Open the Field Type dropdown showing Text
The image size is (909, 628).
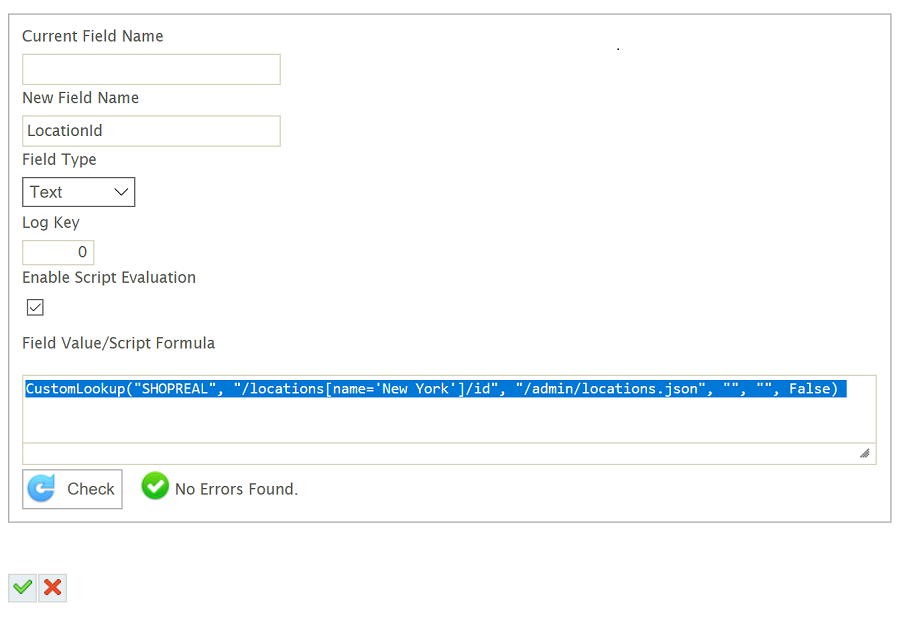tap(78, 192)
